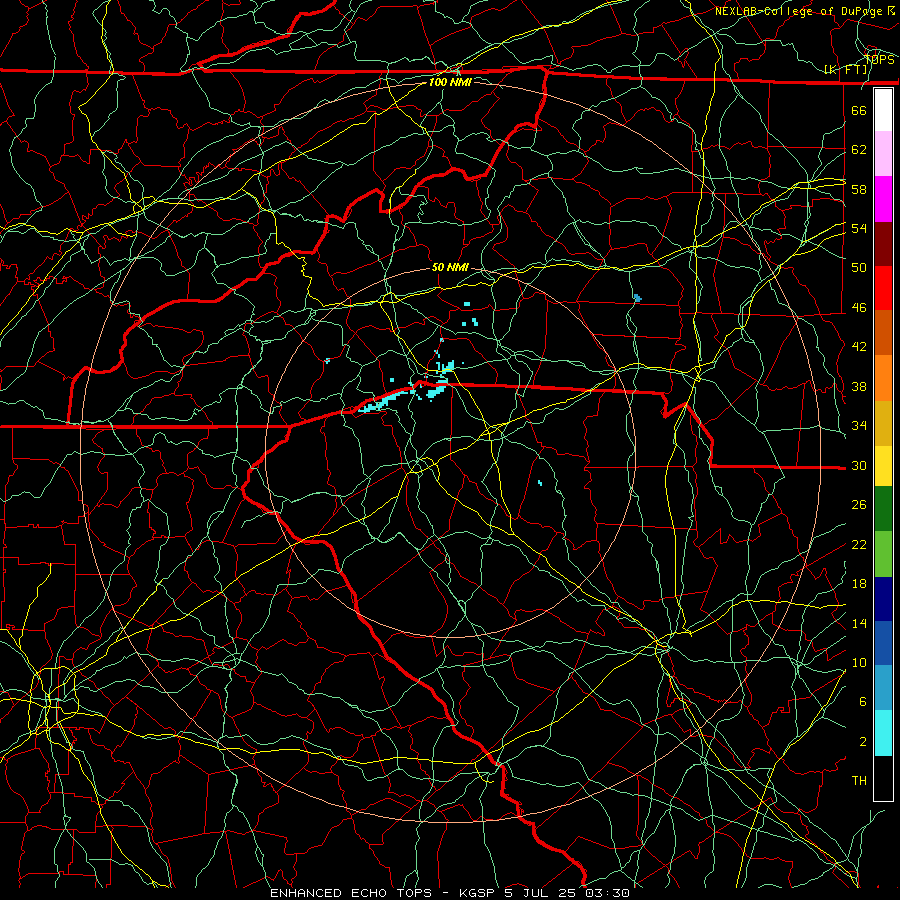Viewport: 900px width, 900px height.
Task: Click the '14' scale label
Action: 859,623
